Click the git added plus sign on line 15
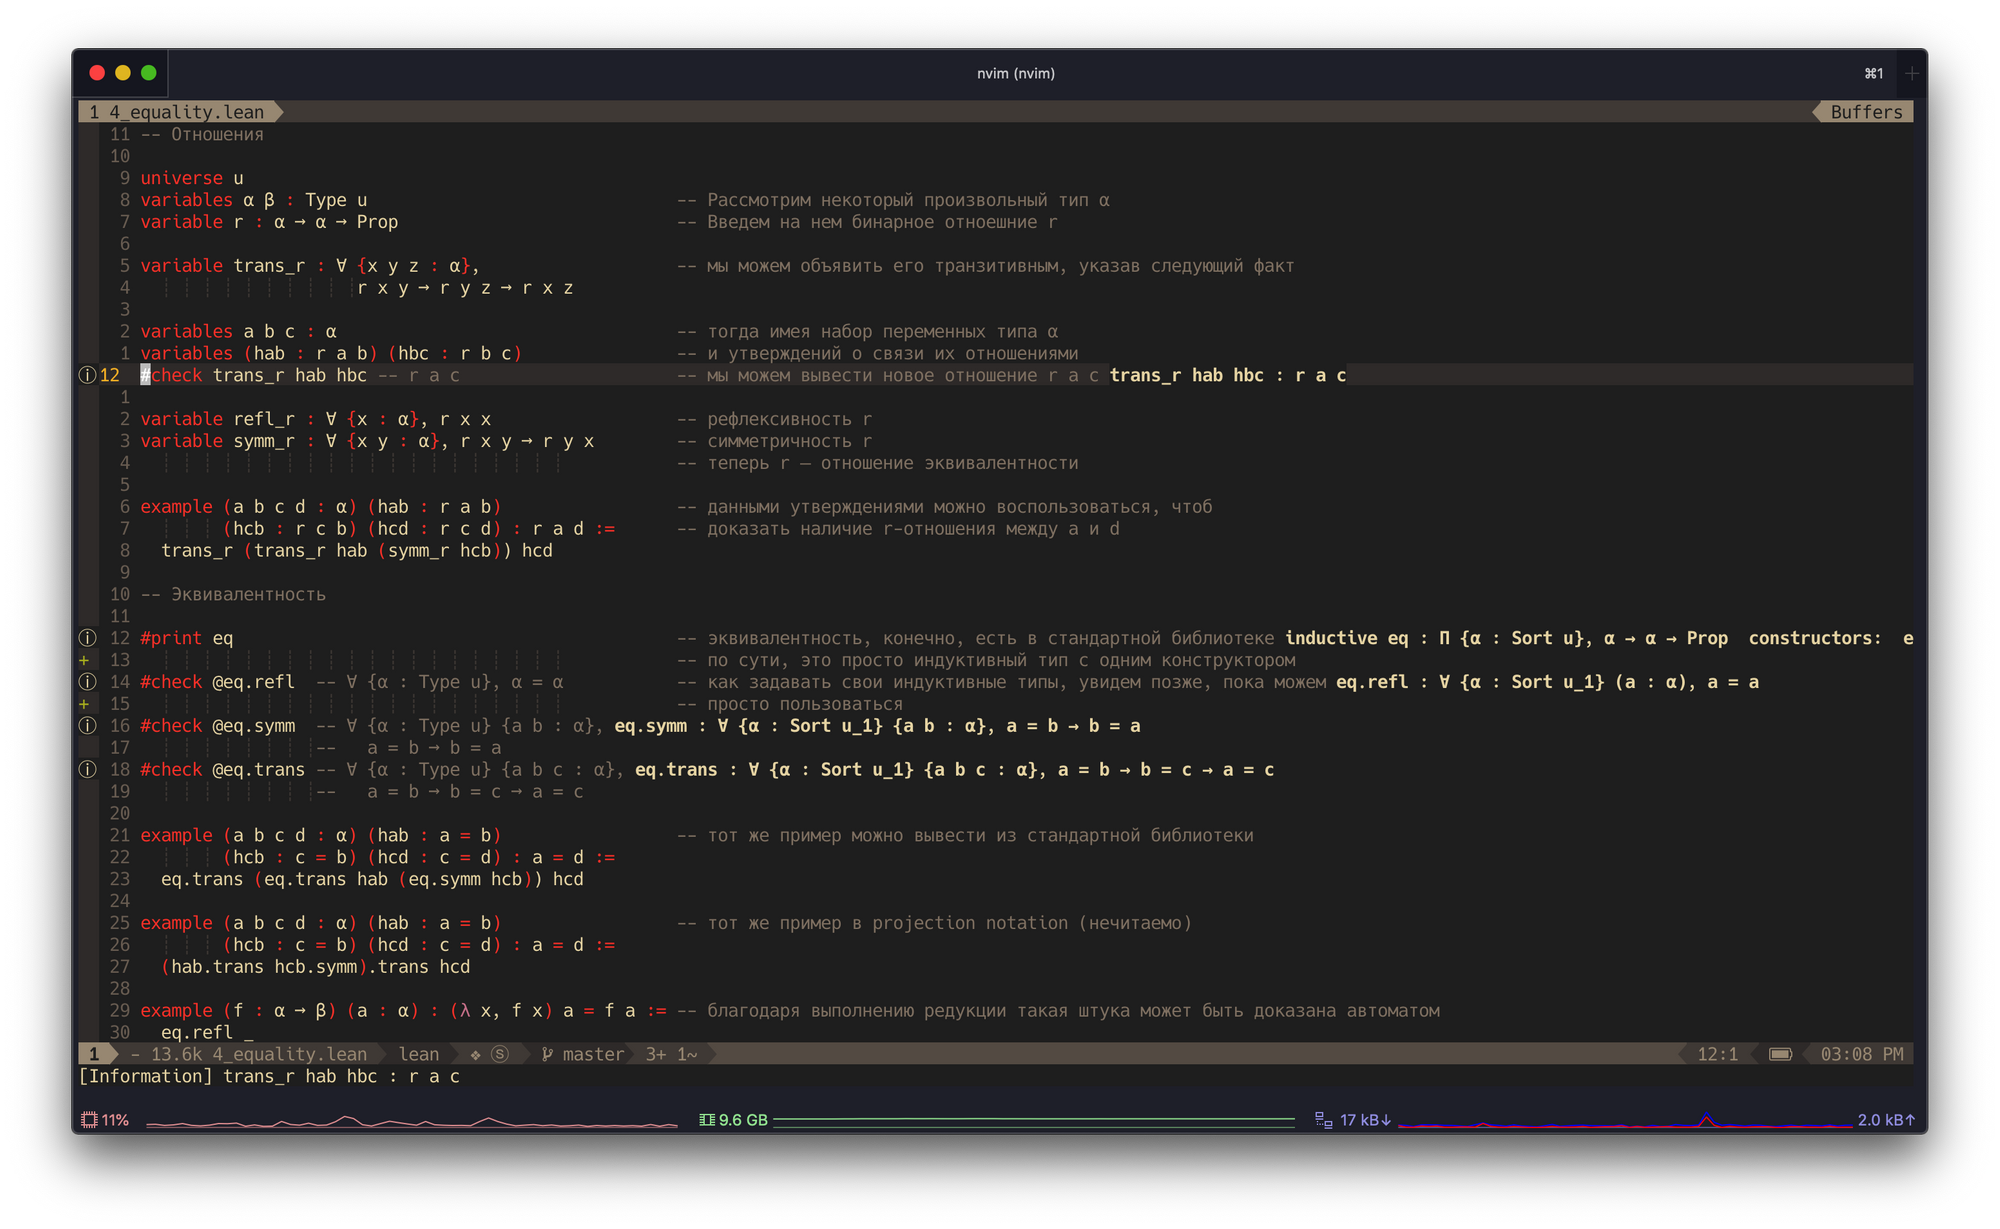The image size is (2000, 1229). click(x=85, y=705)
